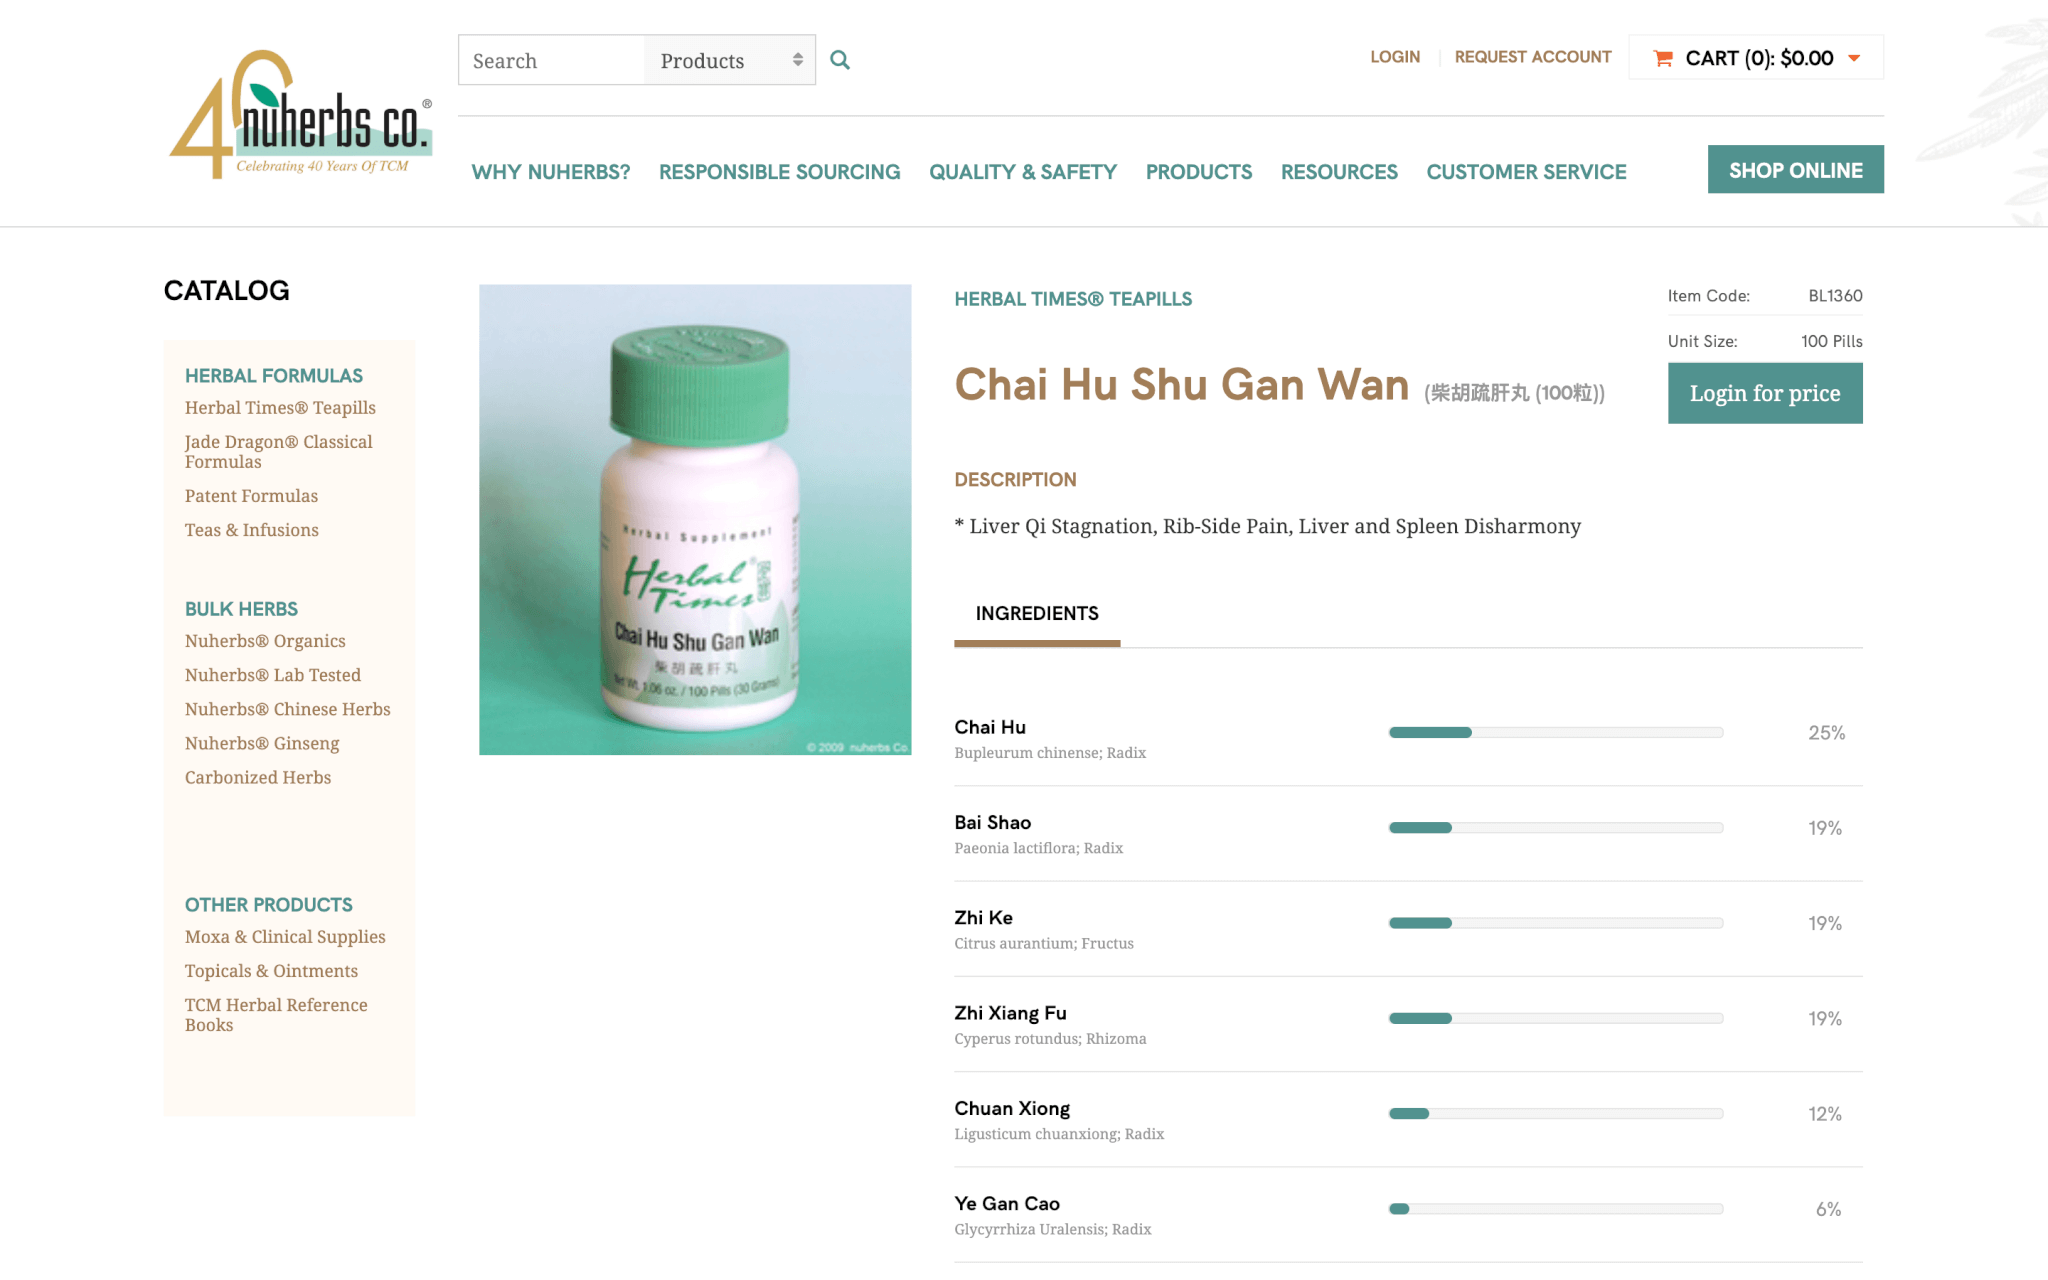
Task: Click the Chai Hu percentage bar
Action: coord(1555,732)
